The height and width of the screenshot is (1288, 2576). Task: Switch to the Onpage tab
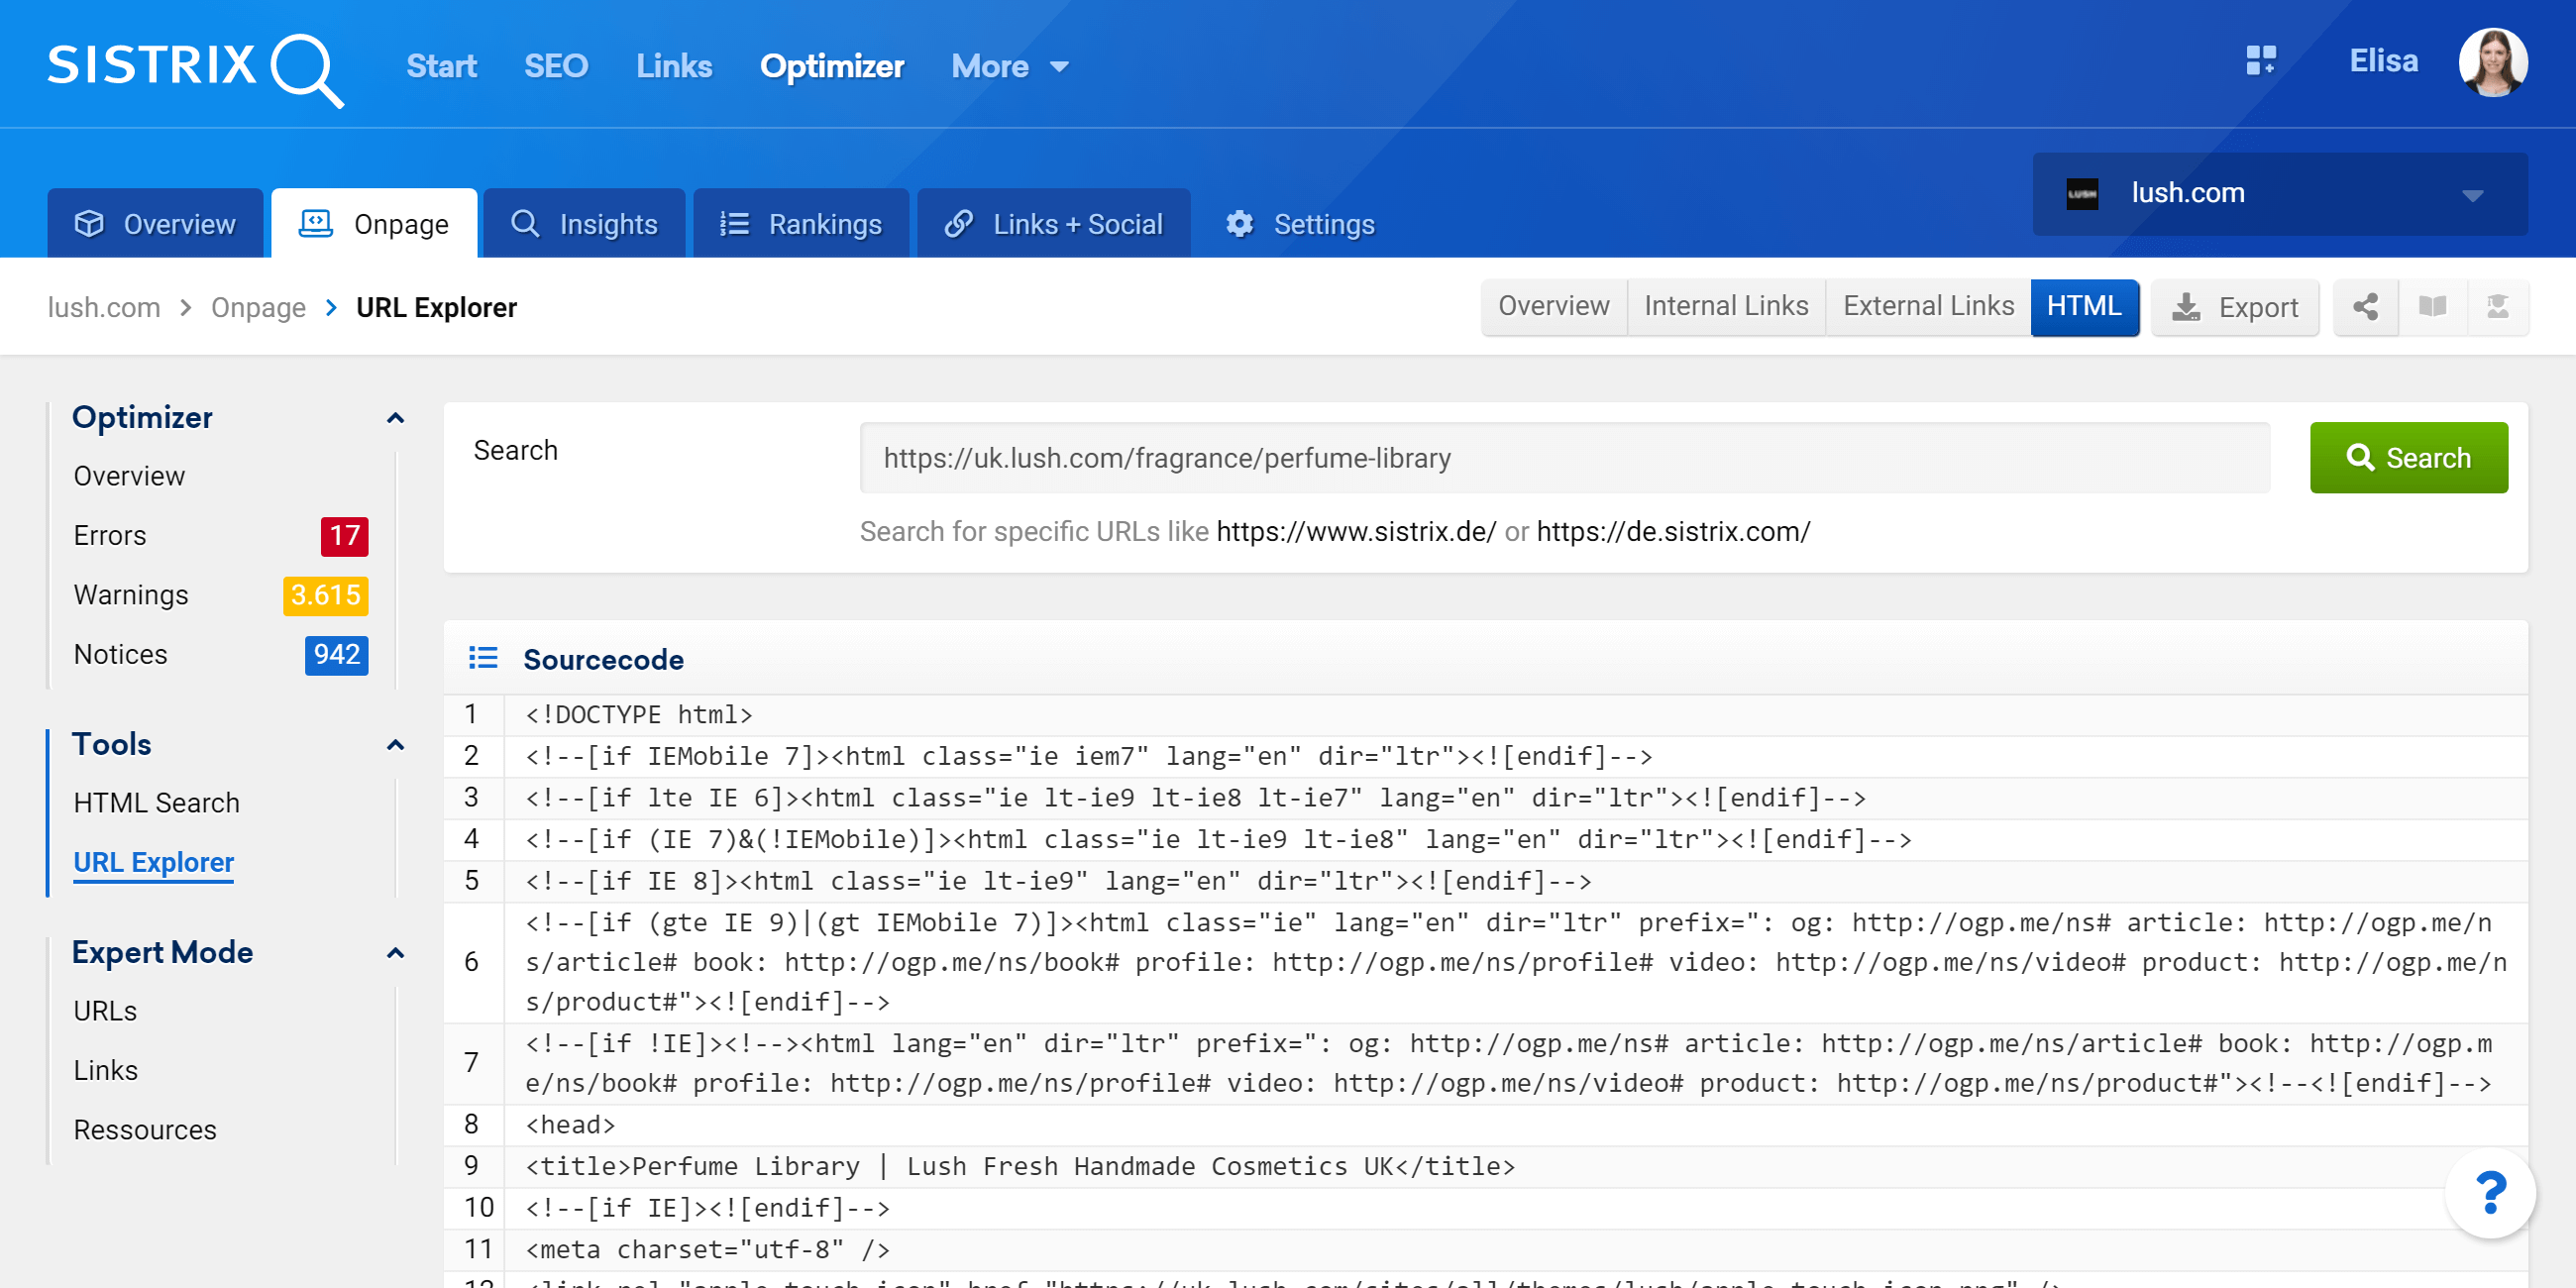click(374, 223)
